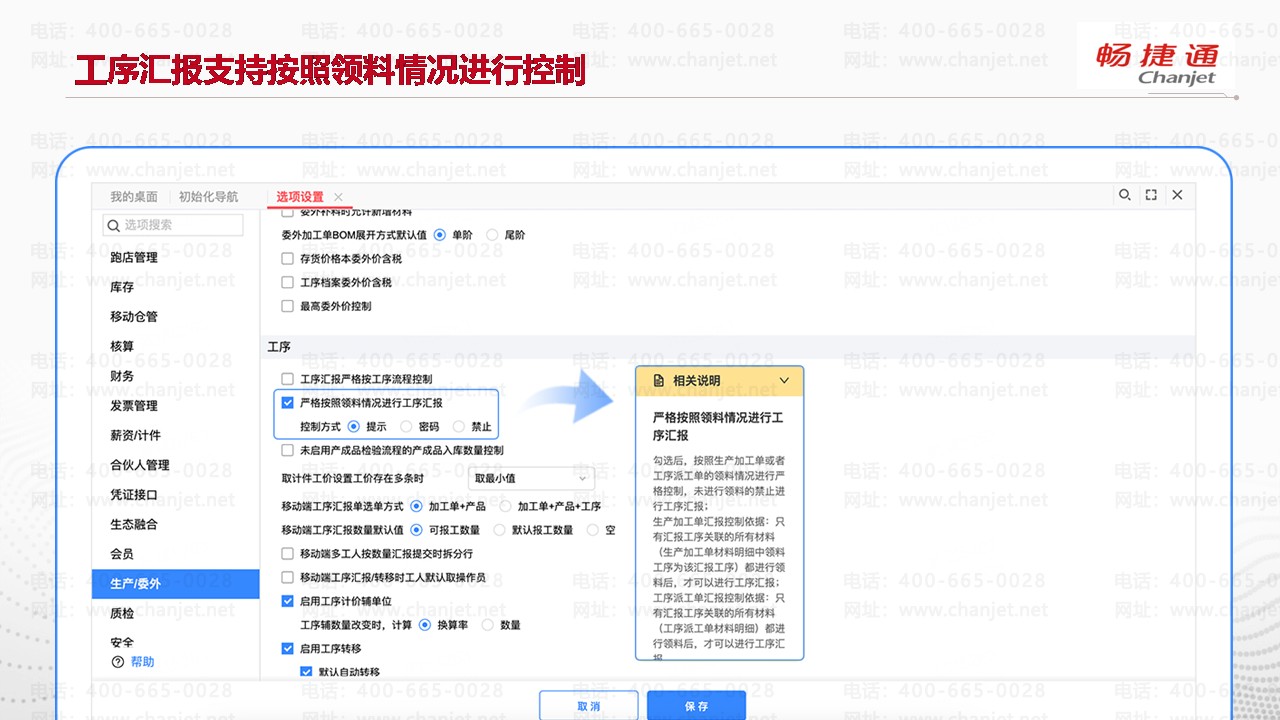
Task: Open the 库存 settings category
Action: pyautogui.click(x=122, y=287)
